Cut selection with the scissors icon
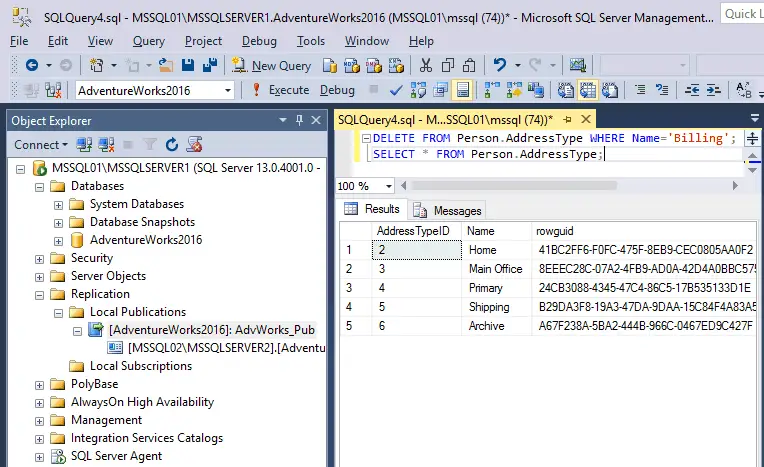The width and height of the screenshot is (764, 467). (426, 65)
